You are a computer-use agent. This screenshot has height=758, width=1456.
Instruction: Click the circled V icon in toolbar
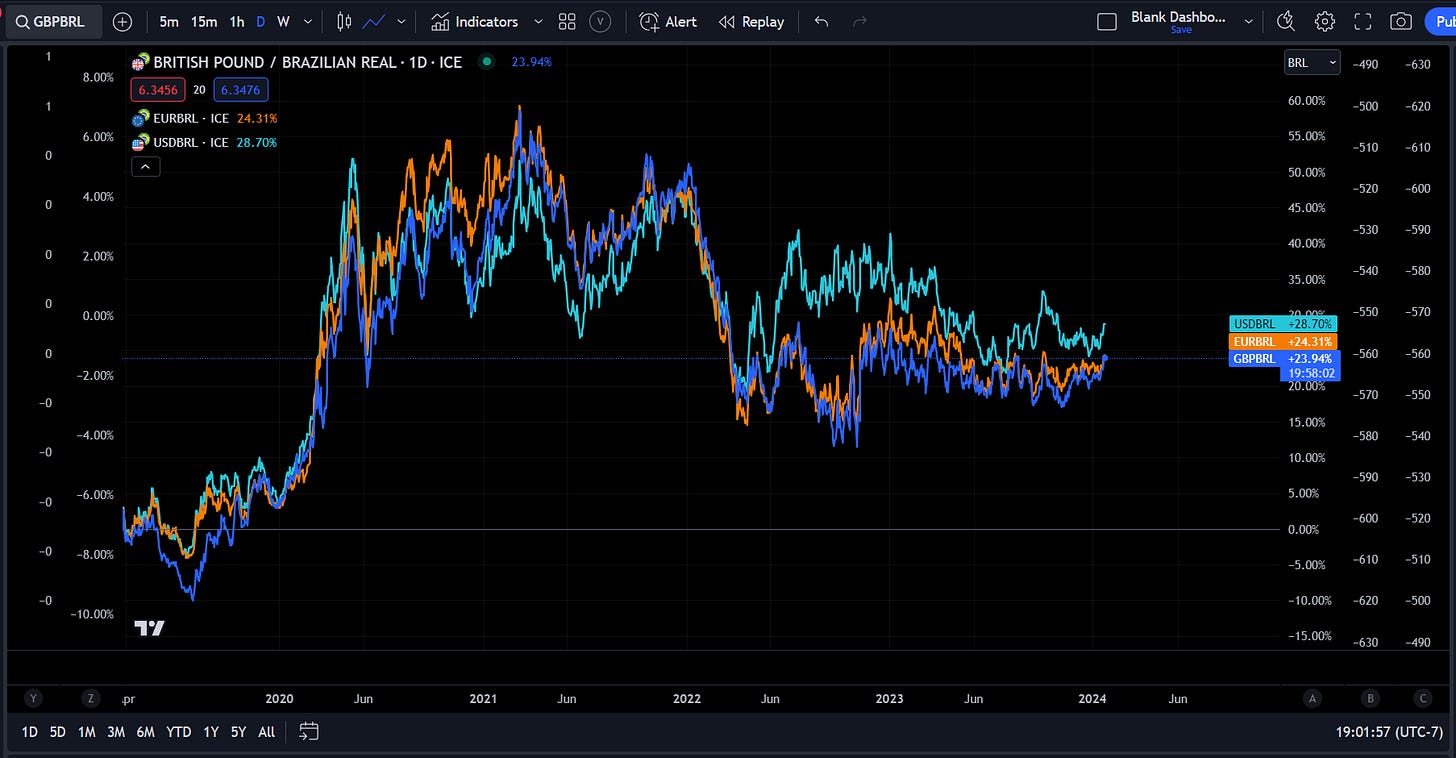(600, 21)
